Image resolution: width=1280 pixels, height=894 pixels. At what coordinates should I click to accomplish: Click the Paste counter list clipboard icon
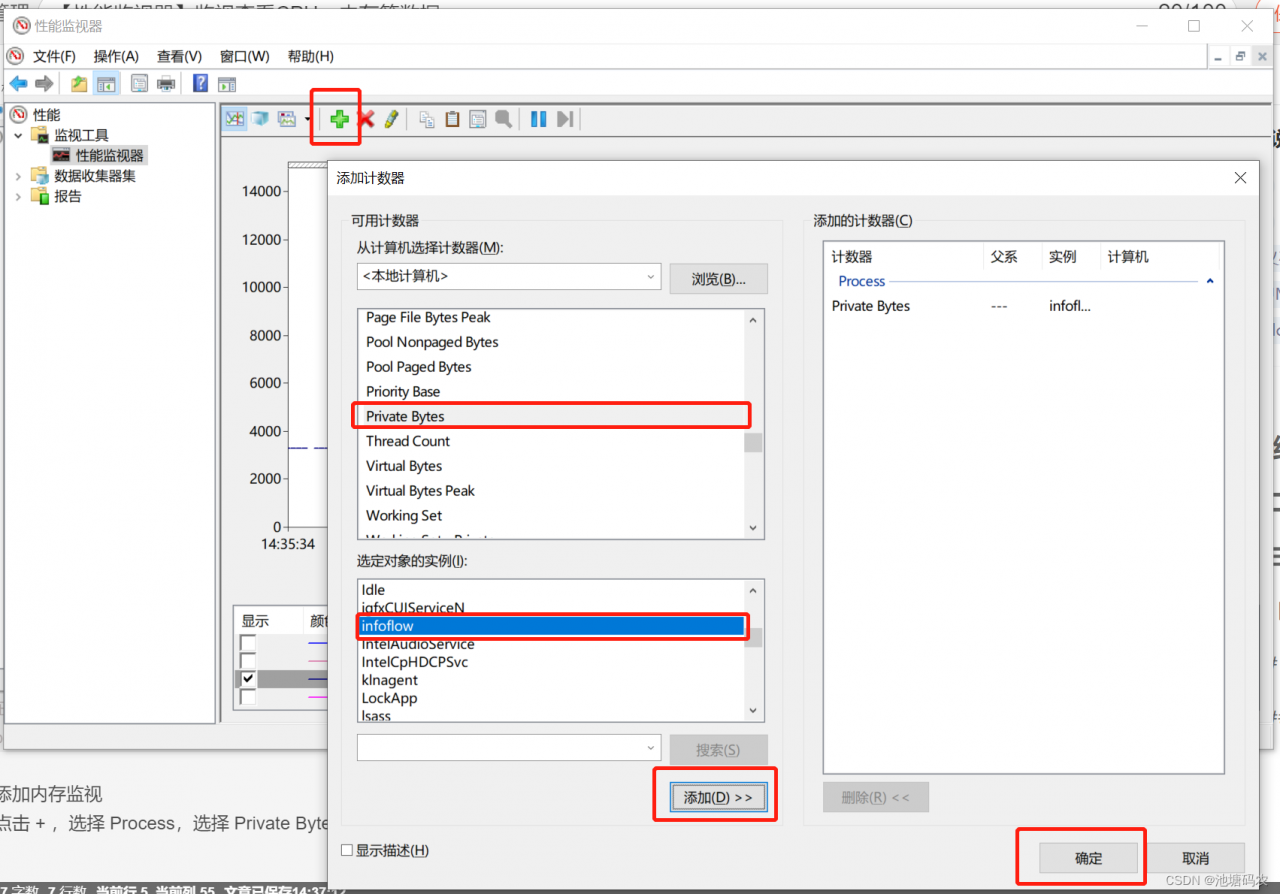(x=452, y=119)
